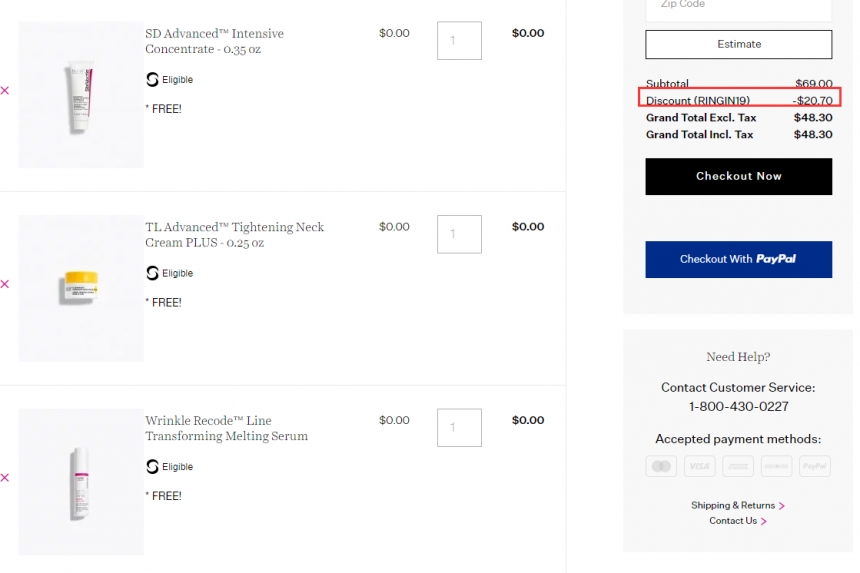Remove TL Advanced Tightening Neck Cream item

point(5,284)
